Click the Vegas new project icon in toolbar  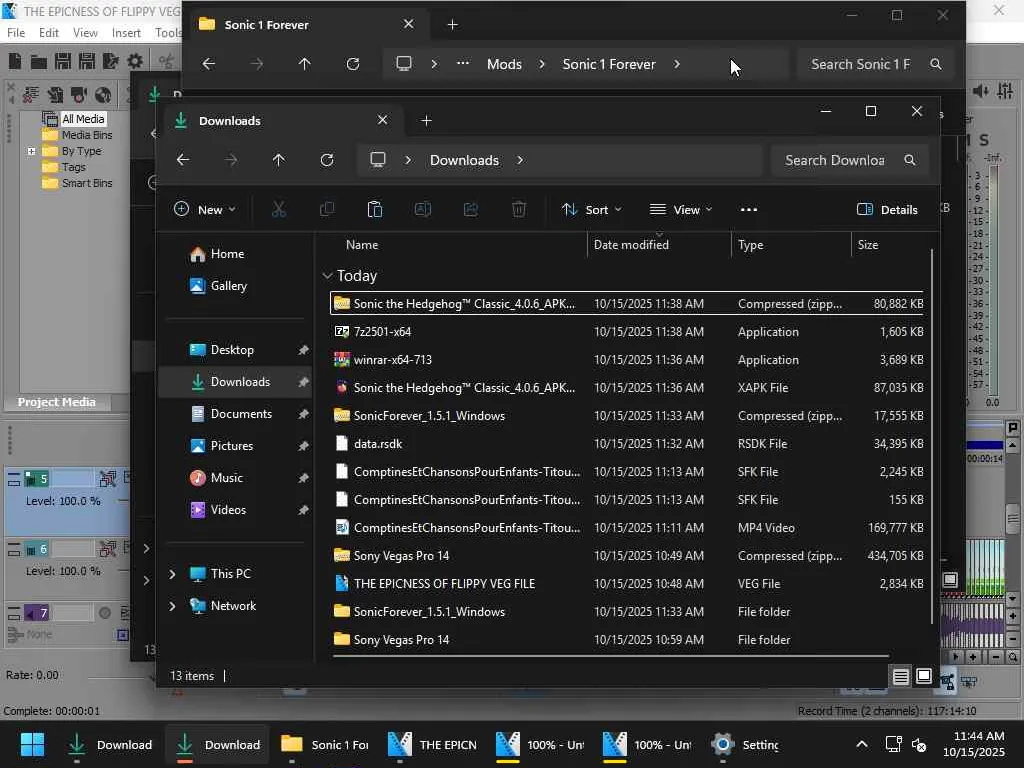(x=15, y=61)
